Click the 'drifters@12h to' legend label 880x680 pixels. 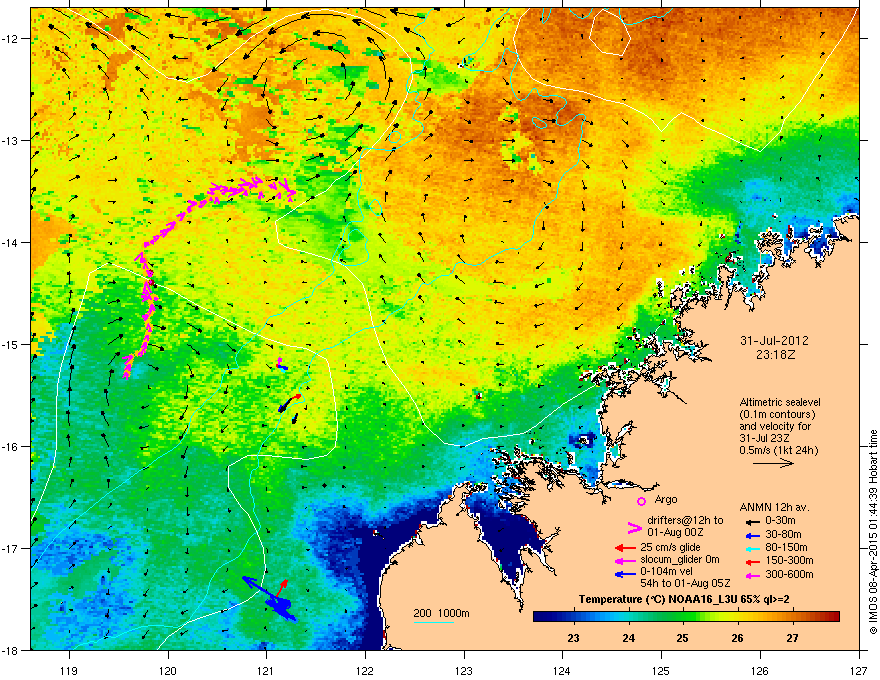pos(685,520)
